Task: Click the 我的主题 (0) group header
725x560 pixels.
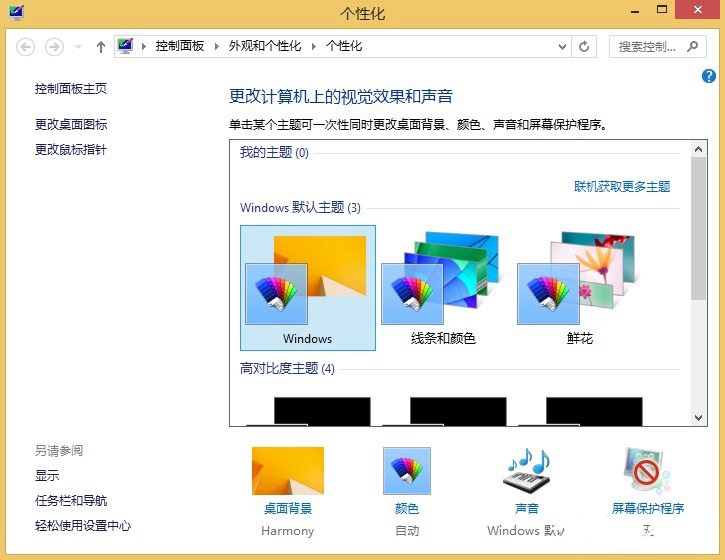Action: coord(274,152)
